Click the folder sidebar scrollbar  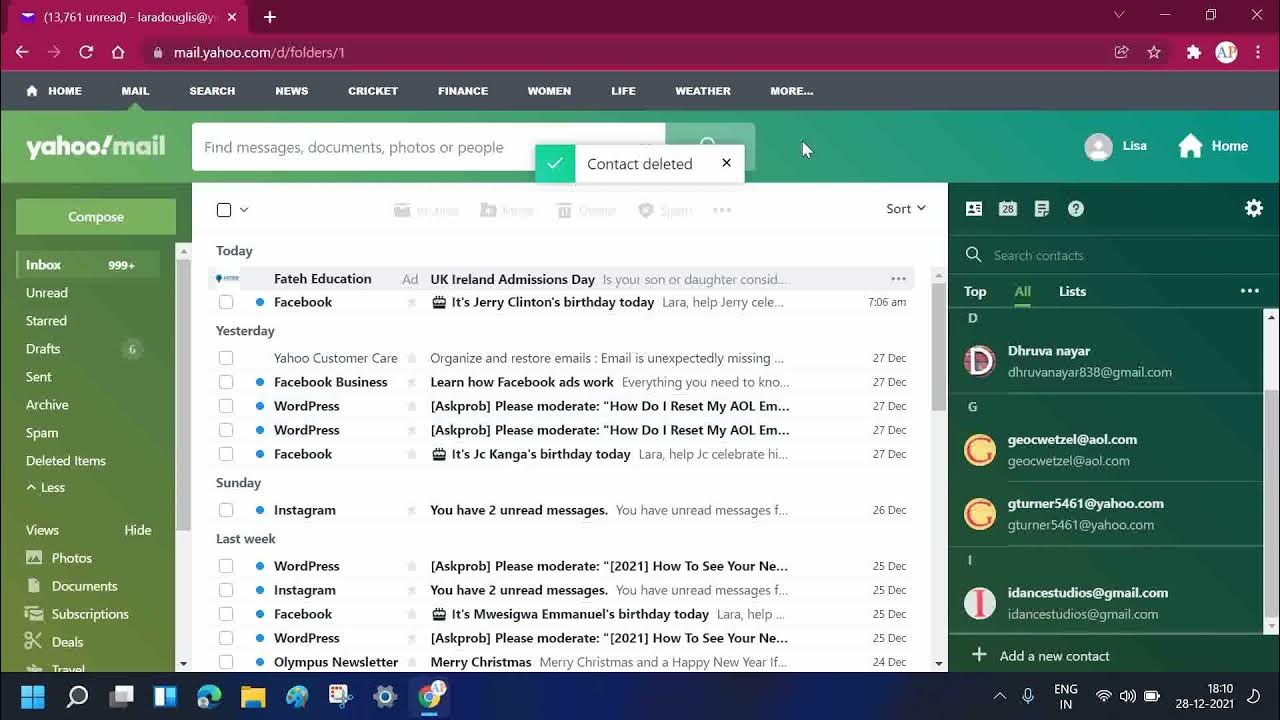[x=183, y=395]
